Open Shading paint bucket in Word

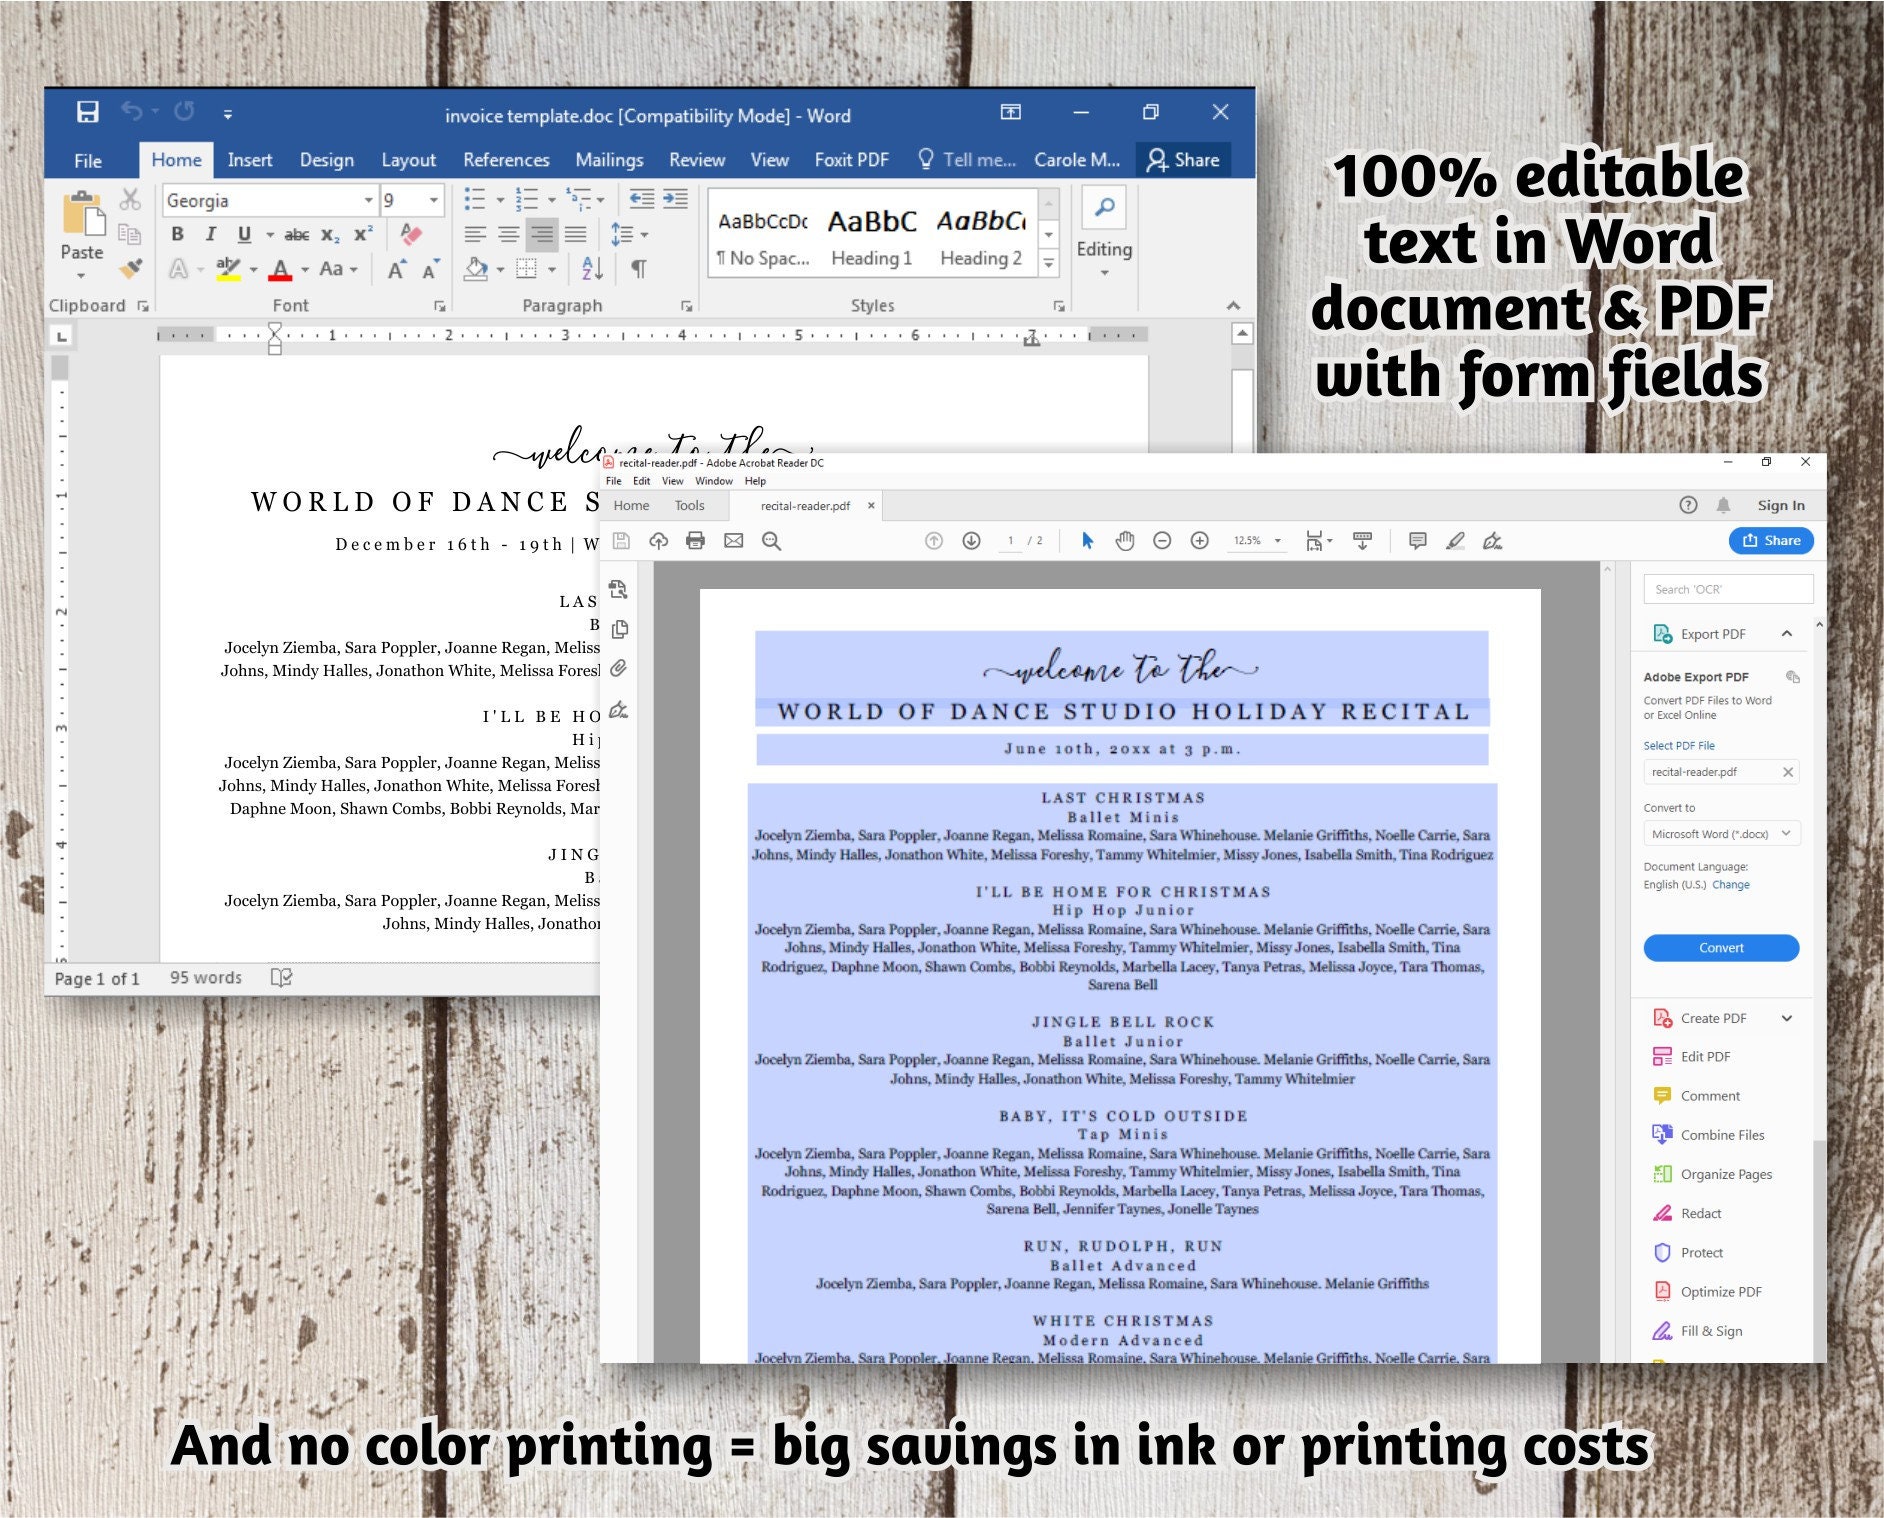point(476,268)
